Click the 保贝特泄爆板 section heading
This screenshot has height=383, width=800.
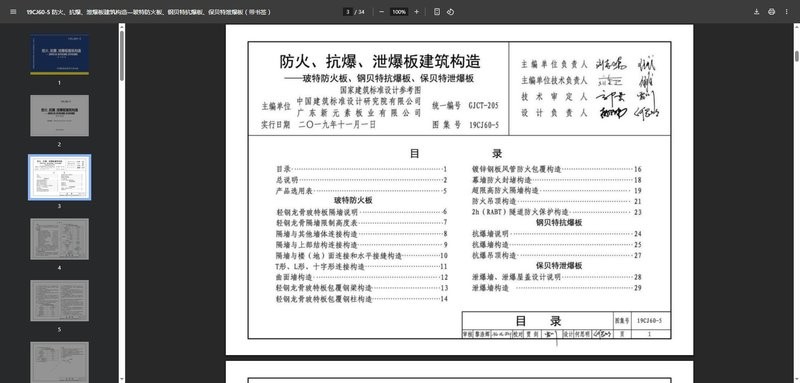[559, 266]
